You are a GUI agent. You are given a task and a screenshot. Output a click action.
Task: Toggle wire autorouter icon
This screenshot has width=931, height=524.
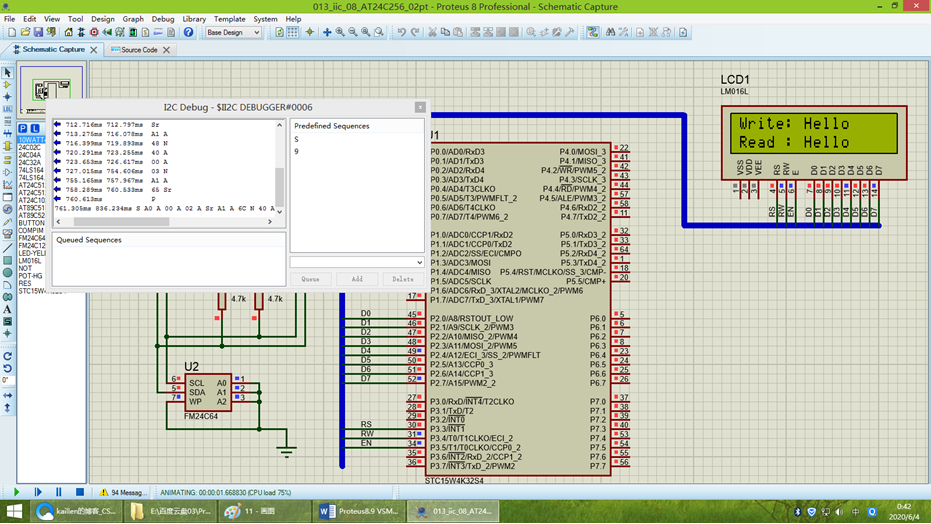tap(593, 33)
